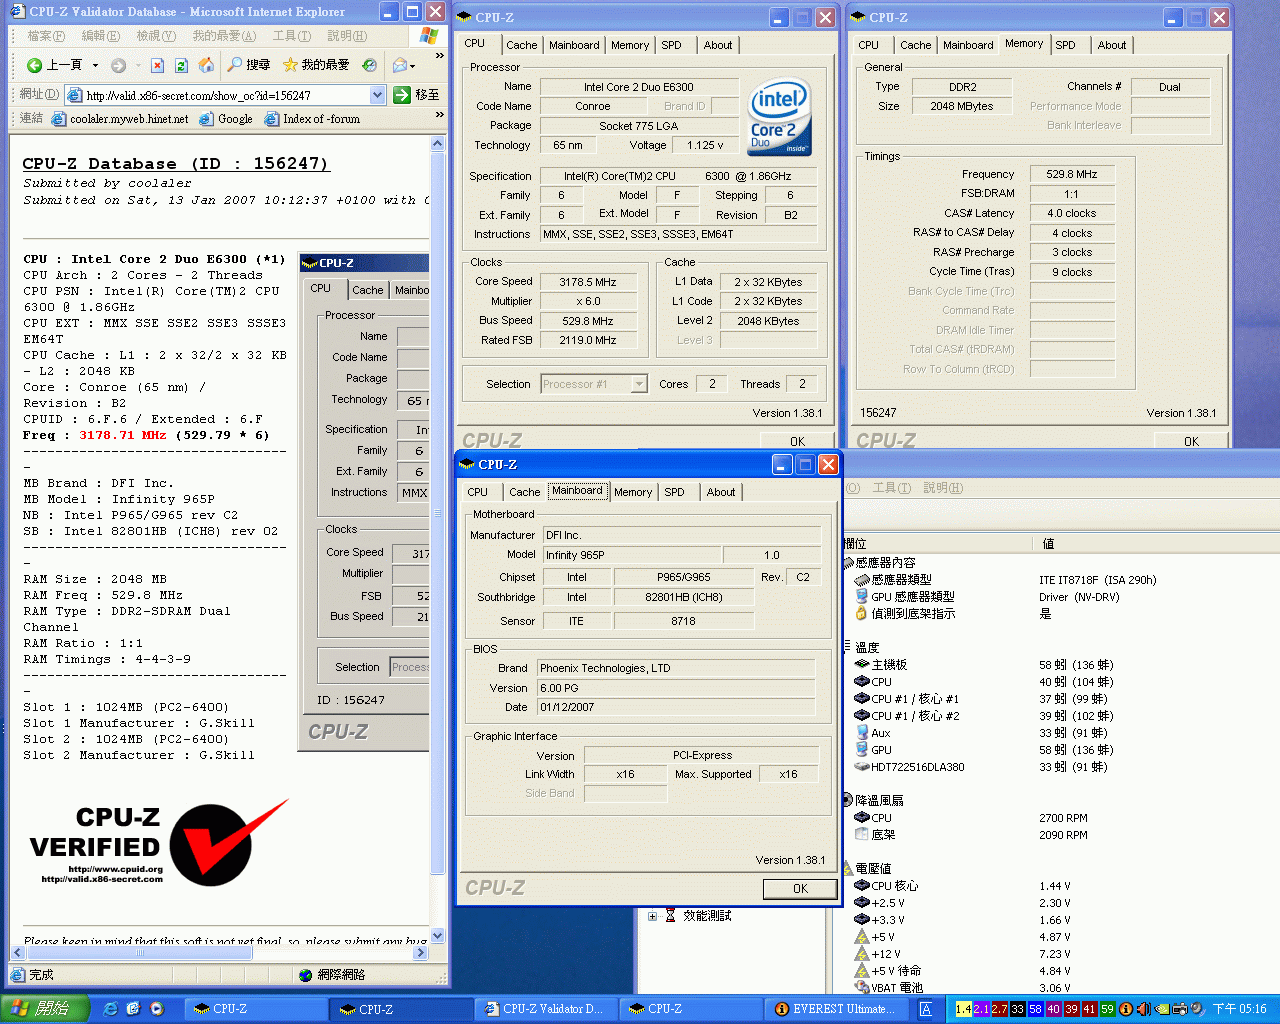Open Memory tab in Mainboard CPU-Z window

pos(632,492)
